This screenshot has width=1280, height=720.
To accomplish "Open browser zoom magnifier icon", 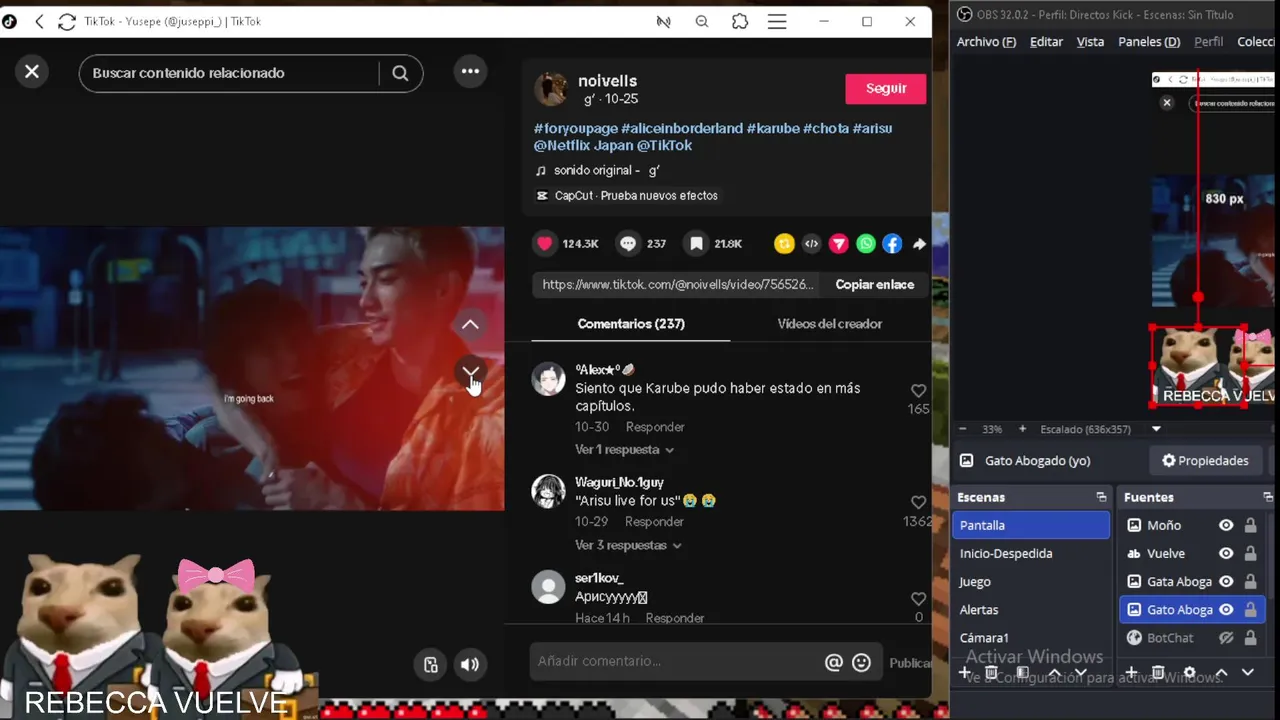I will point(702,21).
